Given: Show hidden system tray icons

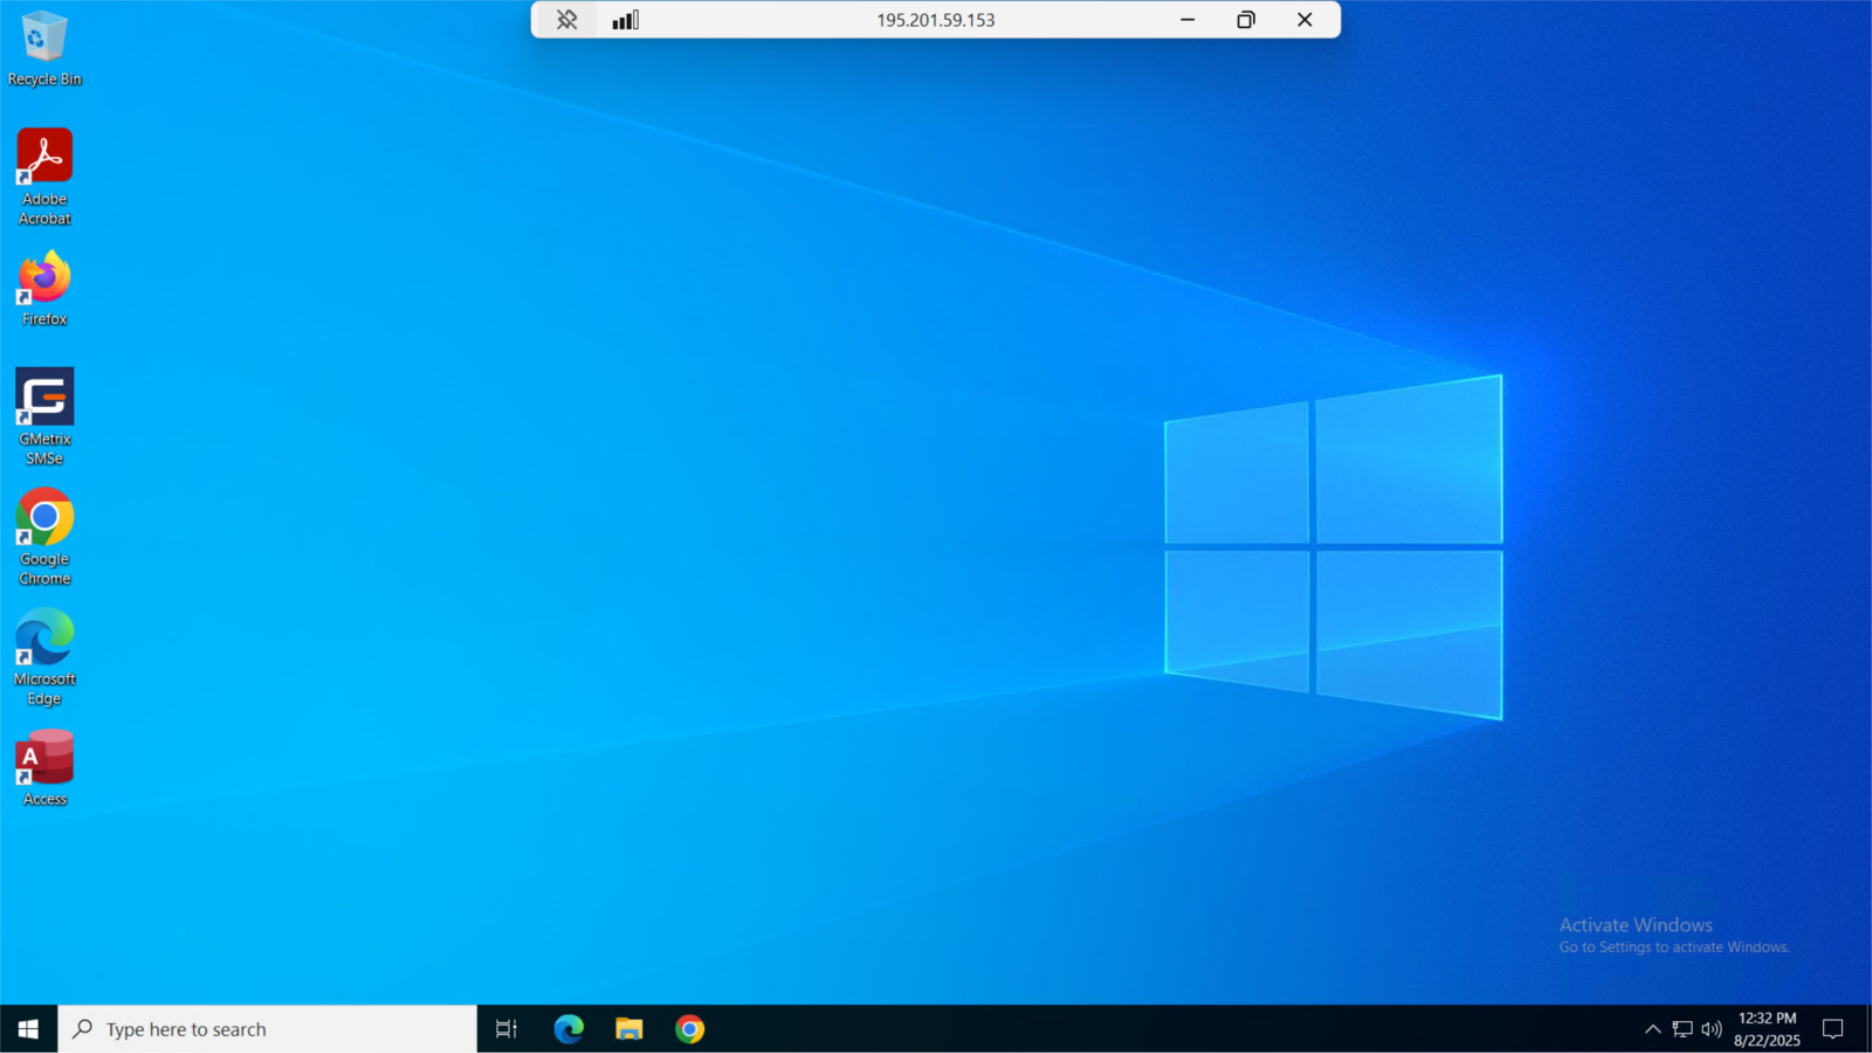Looking at the screenshot, I should point(1652,1029).
